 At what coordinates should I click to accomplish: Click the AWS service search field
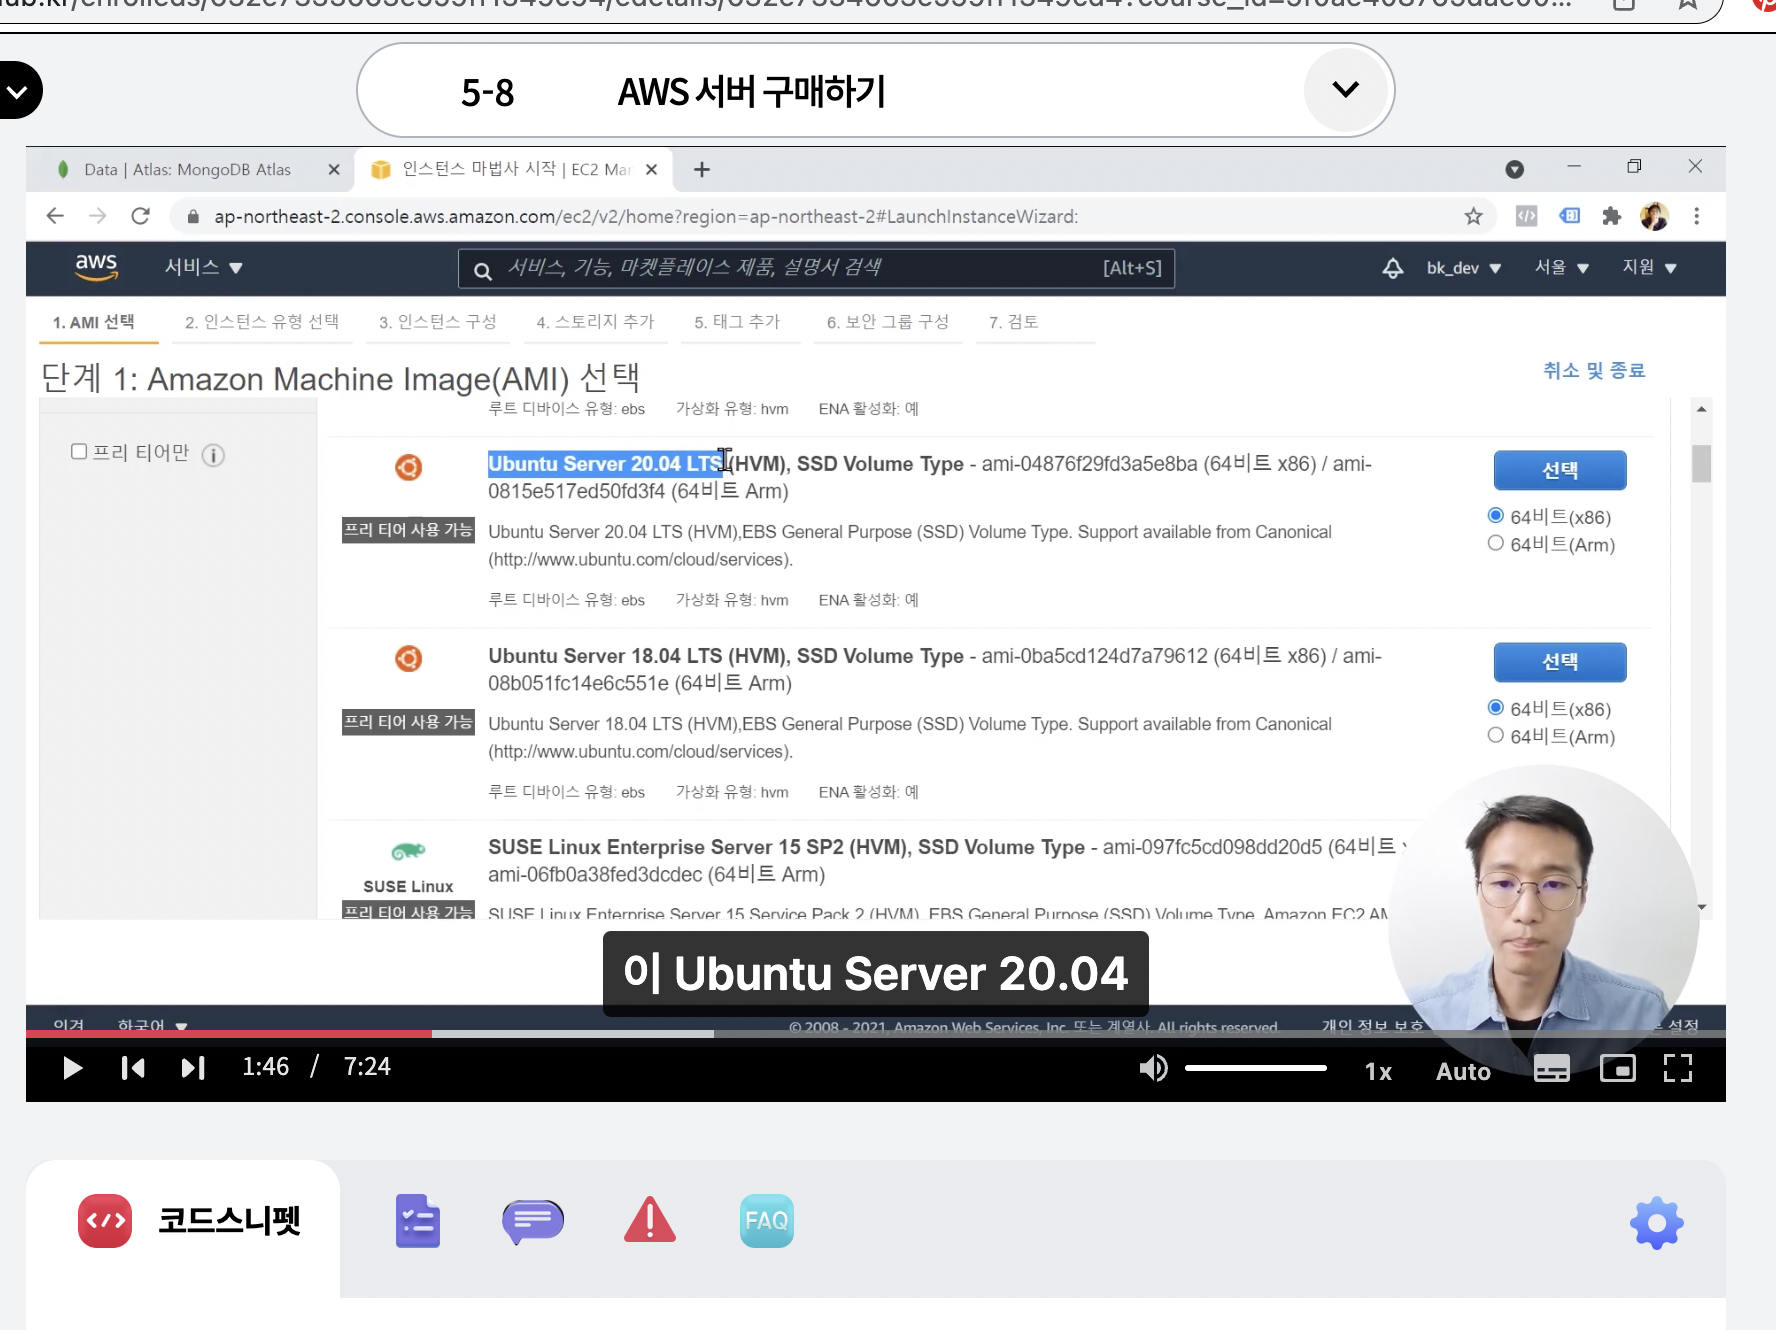816,268
